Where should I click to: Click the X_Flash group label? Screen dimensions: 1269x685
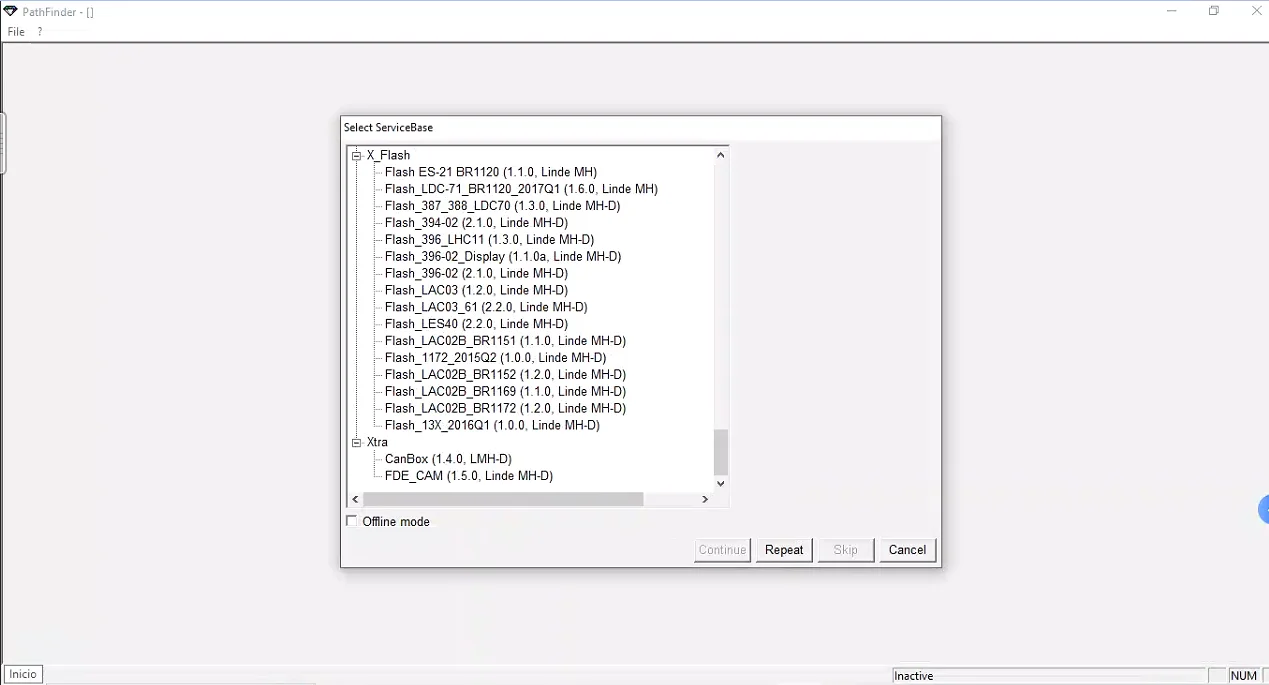388,156
